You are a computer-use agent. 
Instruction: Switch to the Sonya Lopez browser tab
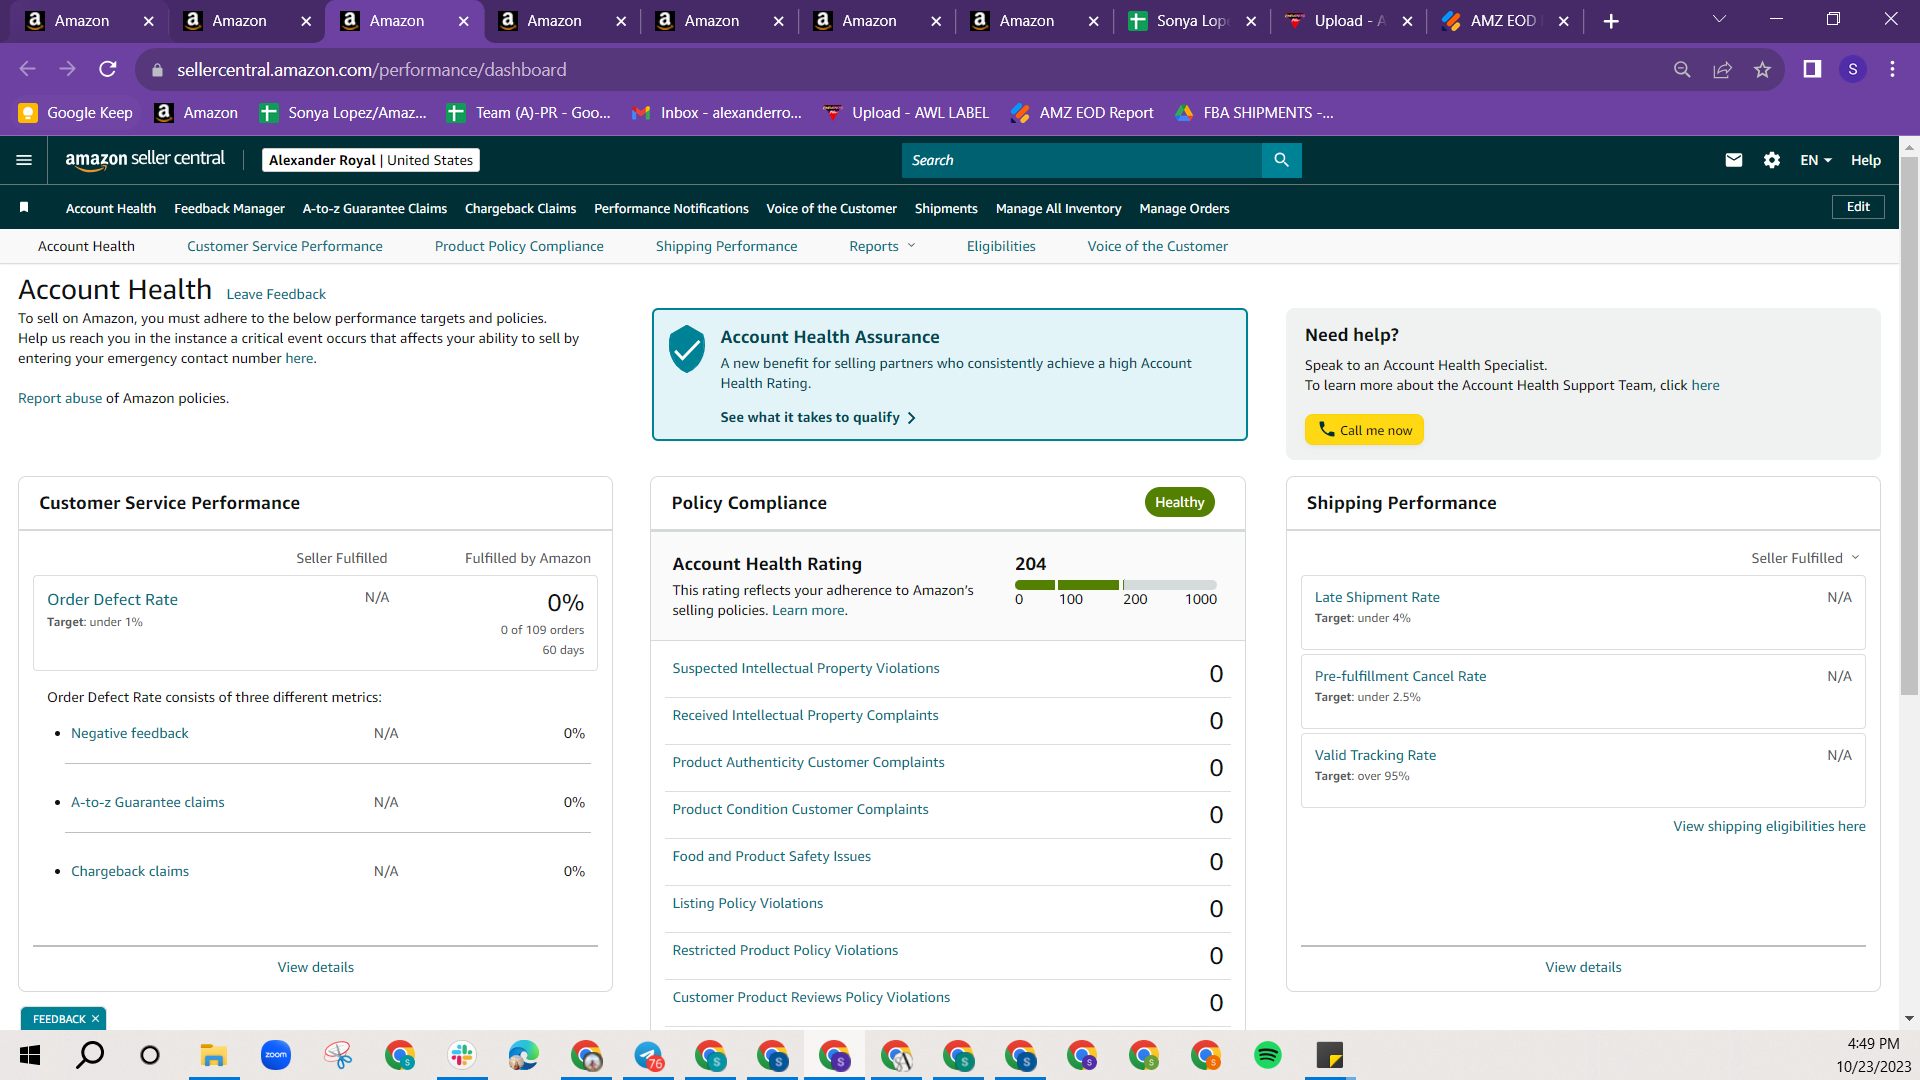pos(1190,21)
